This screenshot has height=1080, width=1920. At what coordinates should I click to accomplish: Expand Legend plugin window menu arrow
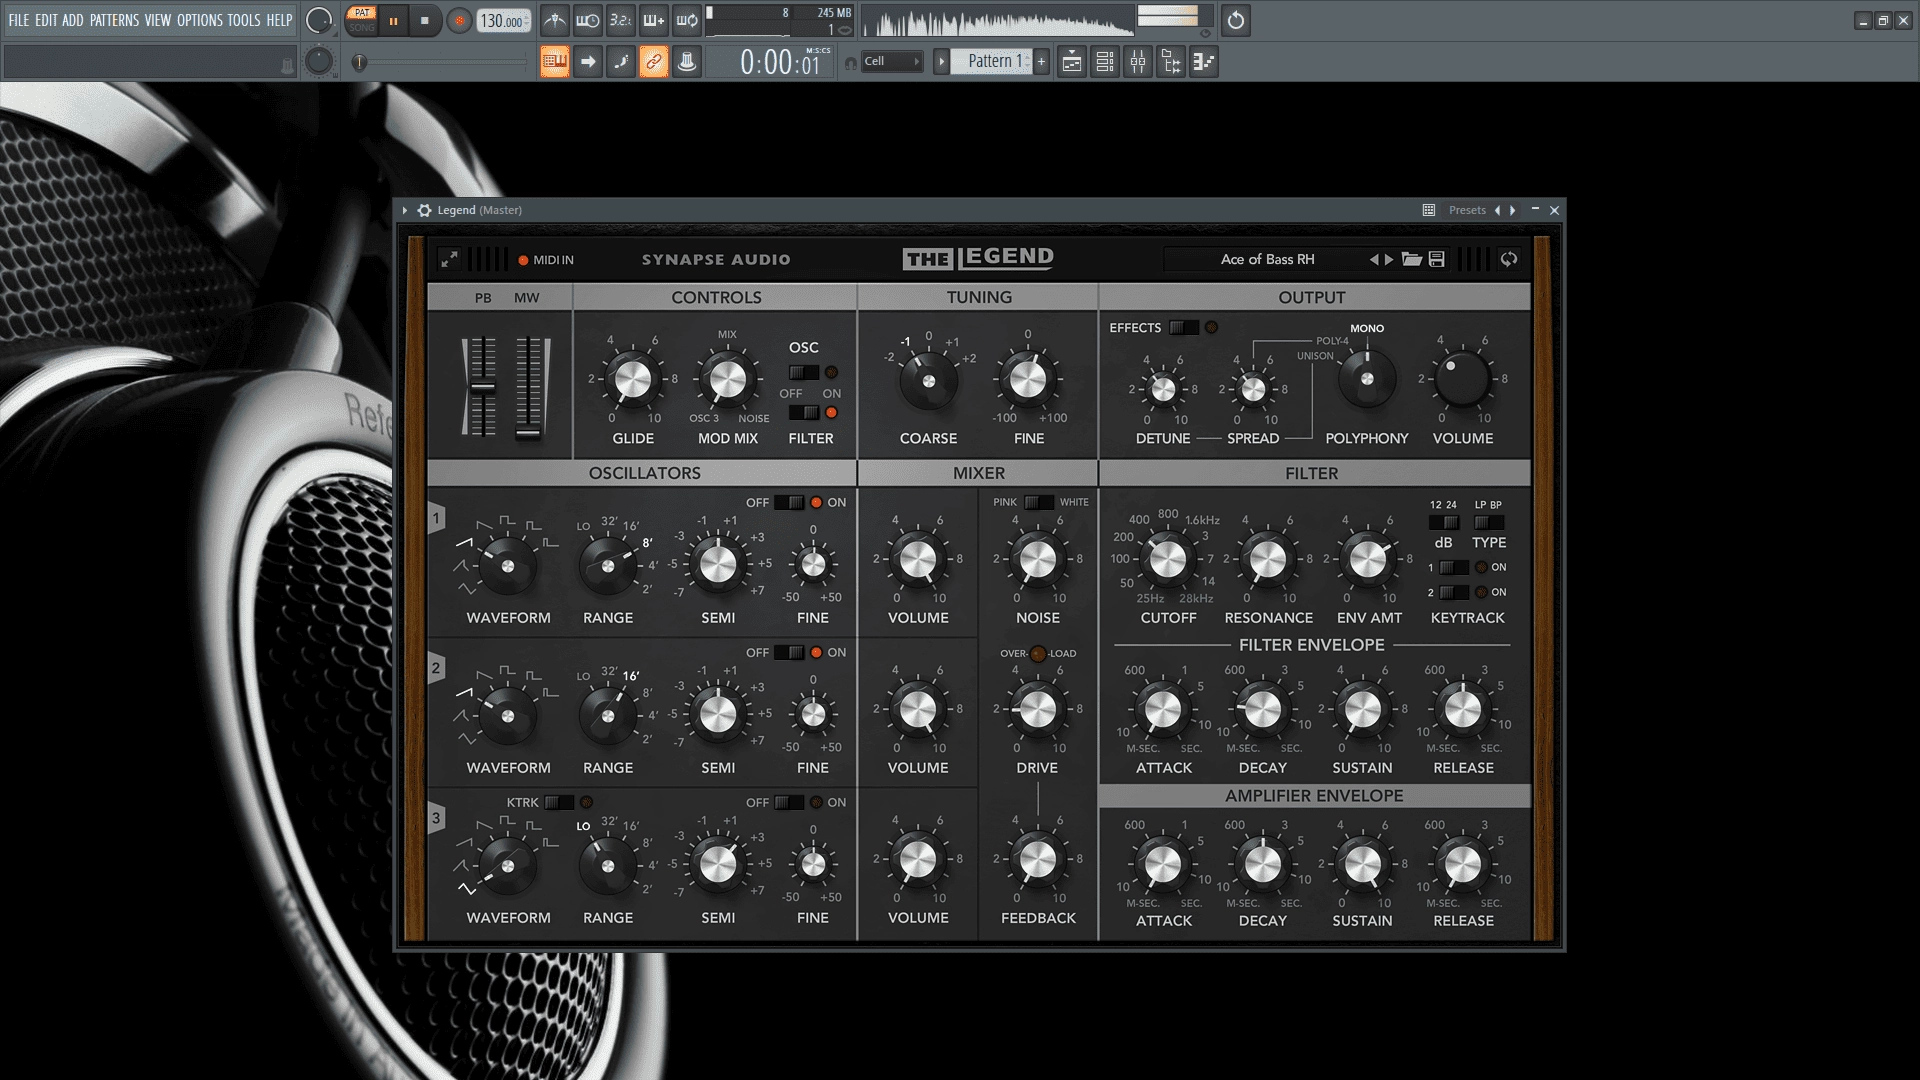click(404, 210)
